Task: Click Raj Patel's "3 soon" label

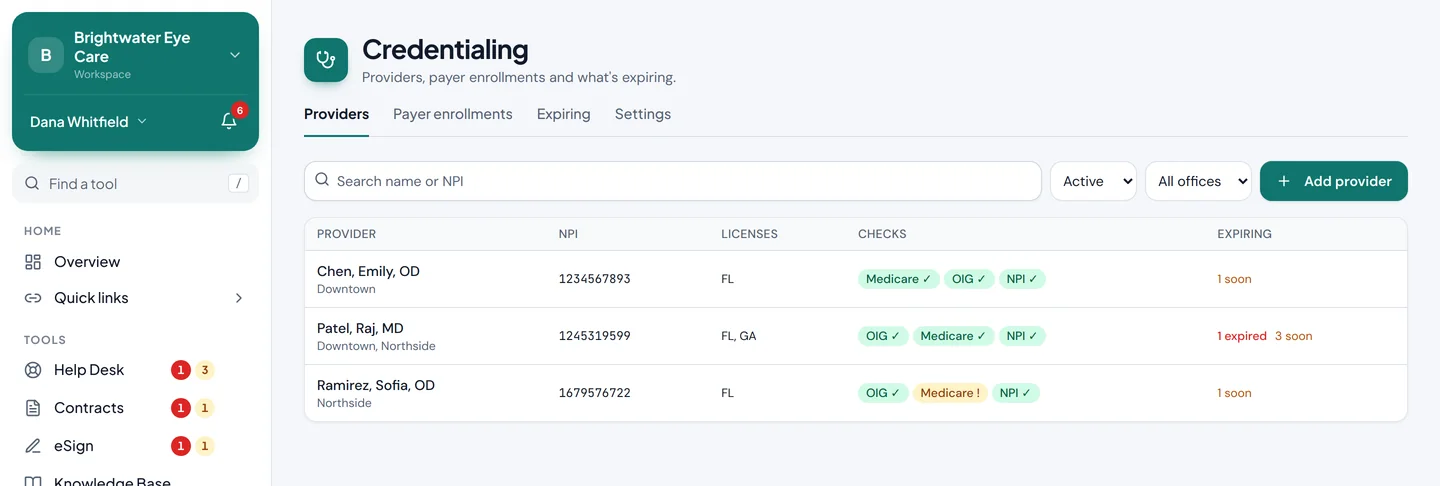Action: click(1293, 336)
